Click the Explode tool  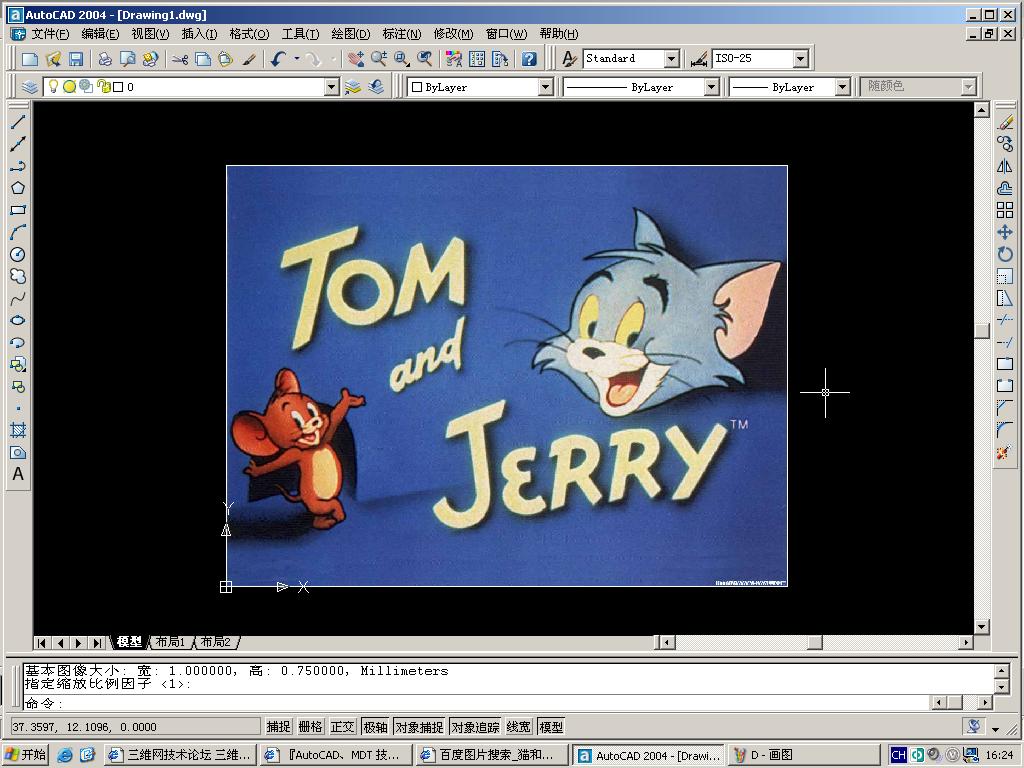click(1005, 452)
